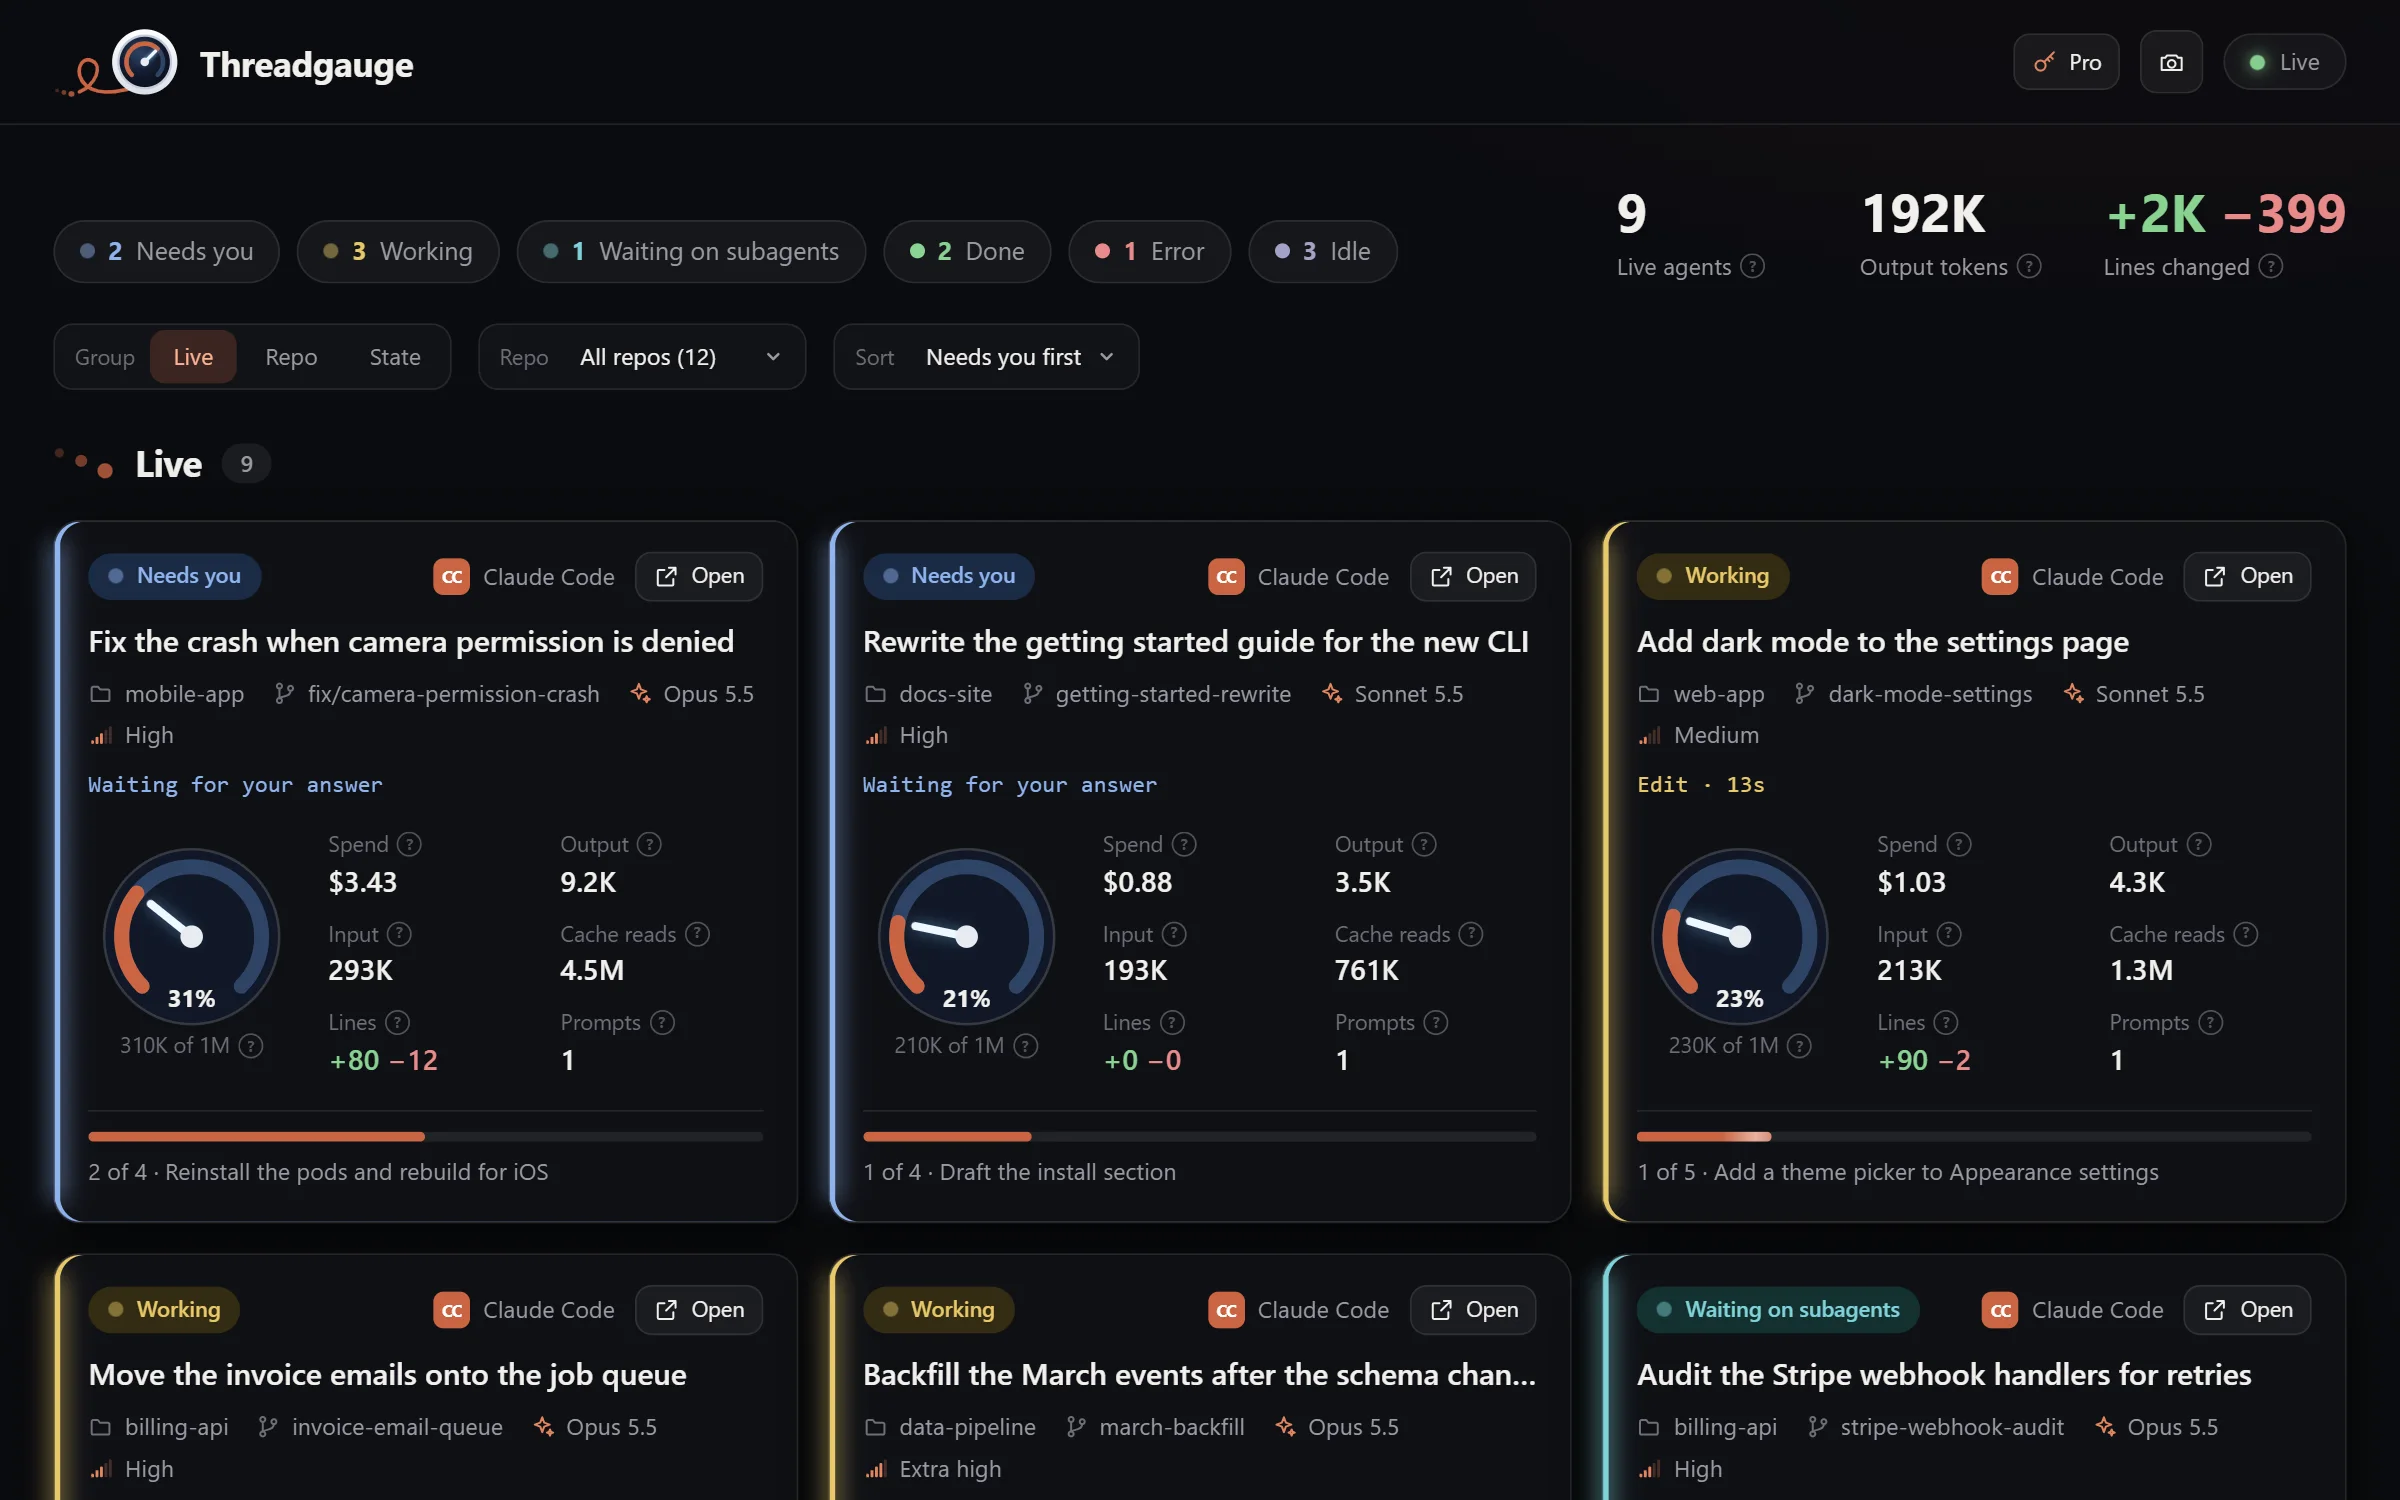Open the March events backfill agent
Screen dimensions: 2400x1500
click(1473, 1310)
